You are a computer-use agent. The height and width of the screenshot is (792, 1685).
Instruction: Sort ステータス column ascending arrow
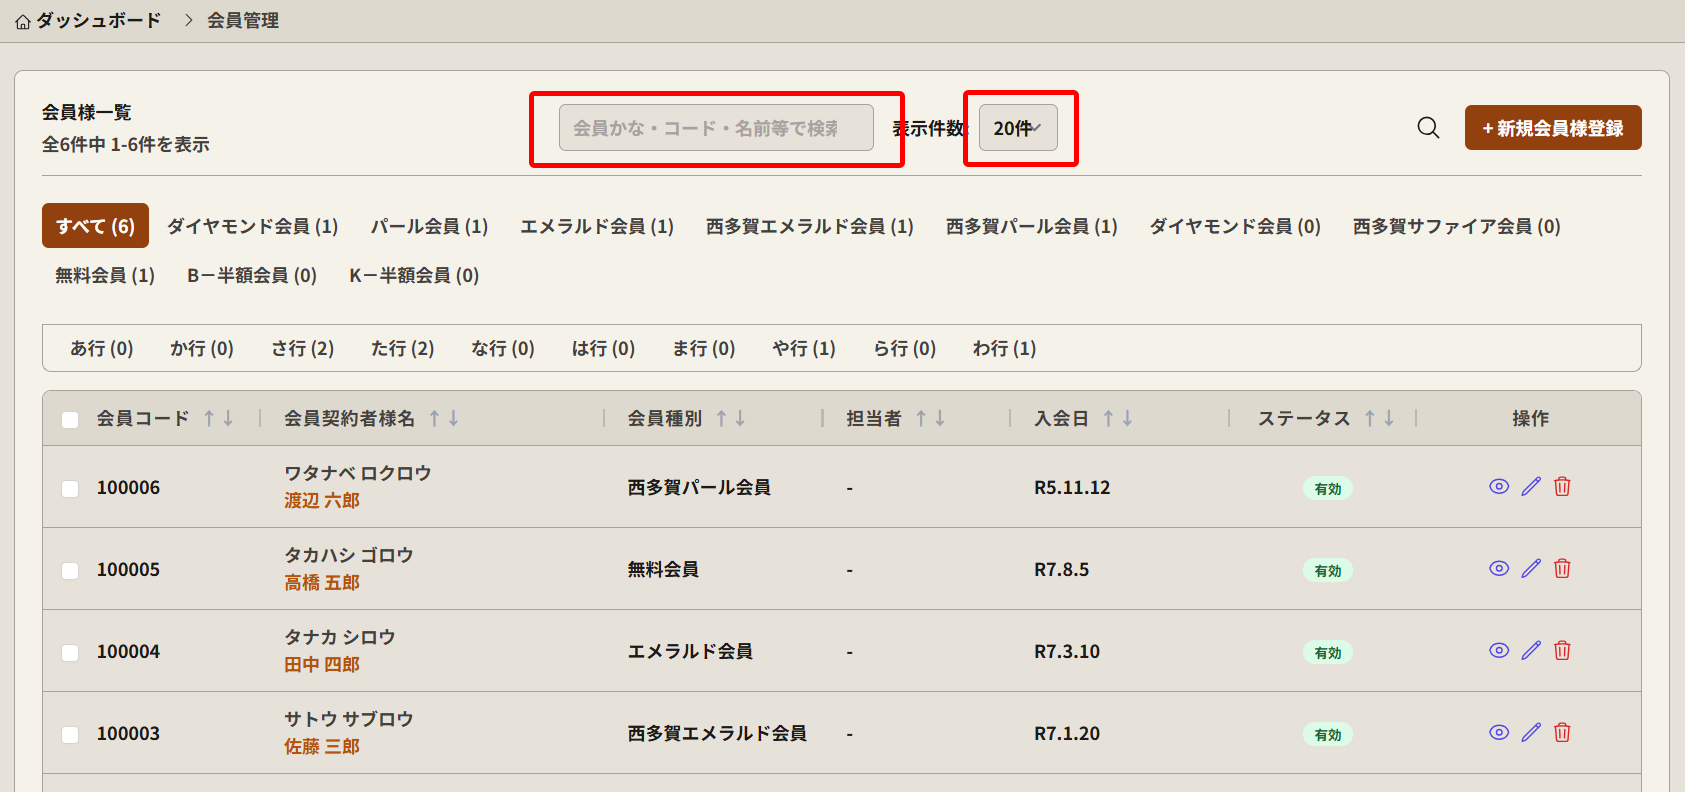(1370, 419)
